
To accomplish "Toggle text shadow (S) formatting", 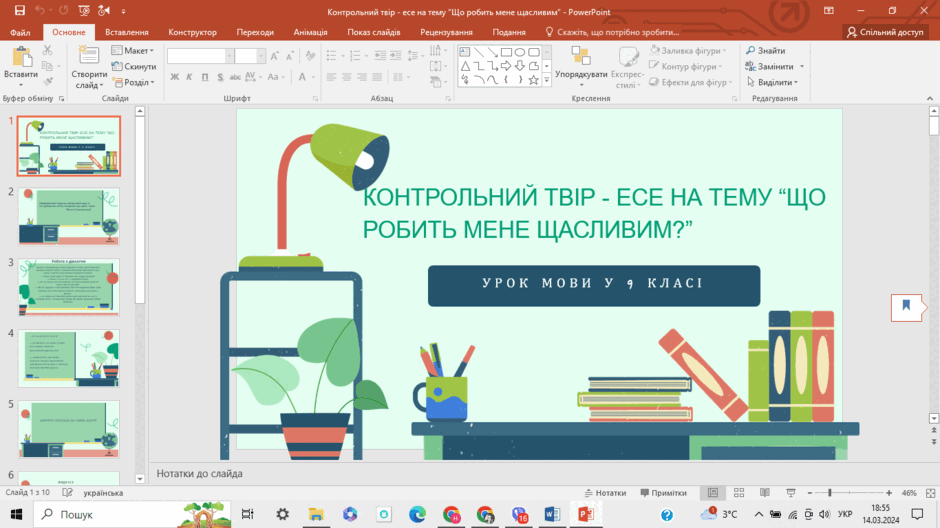I will [220, 77].
